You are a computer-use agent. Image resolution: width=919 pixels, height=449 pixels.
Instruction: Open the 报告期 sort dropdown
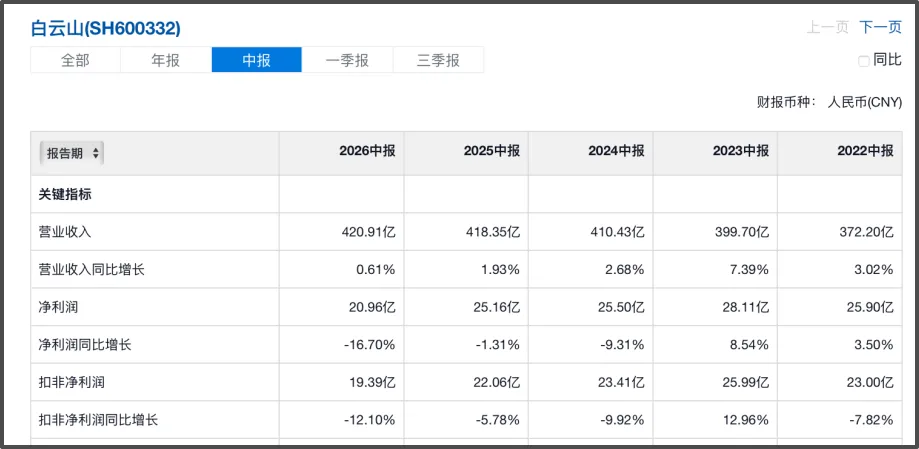72,154
